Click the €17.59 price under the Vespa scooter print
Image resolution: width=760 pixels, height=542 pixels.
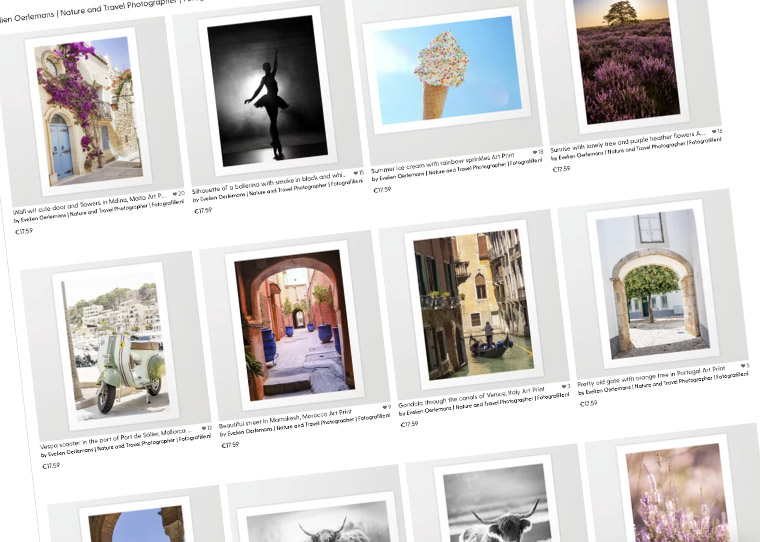coord(51,465)
